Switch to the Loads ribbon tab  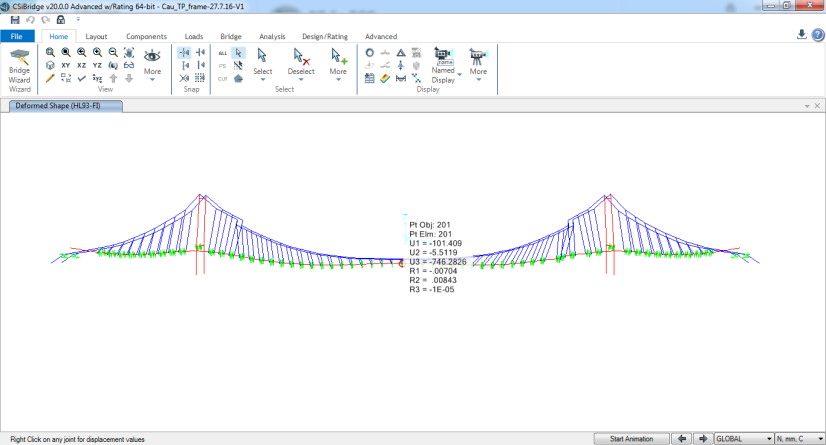click(x=194, y=36)
